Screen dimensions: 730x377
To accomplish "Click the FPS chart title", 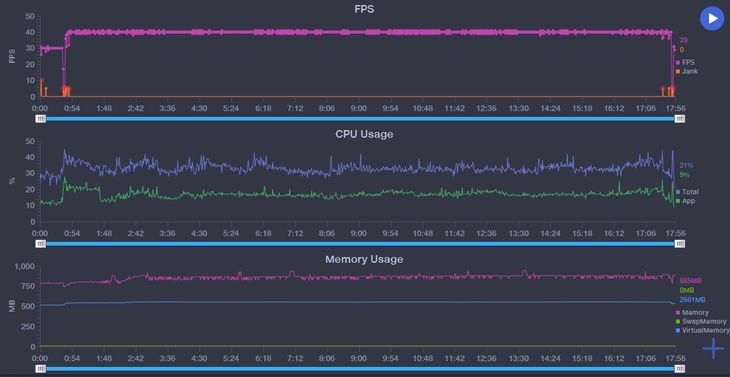I will click(364, 9).
